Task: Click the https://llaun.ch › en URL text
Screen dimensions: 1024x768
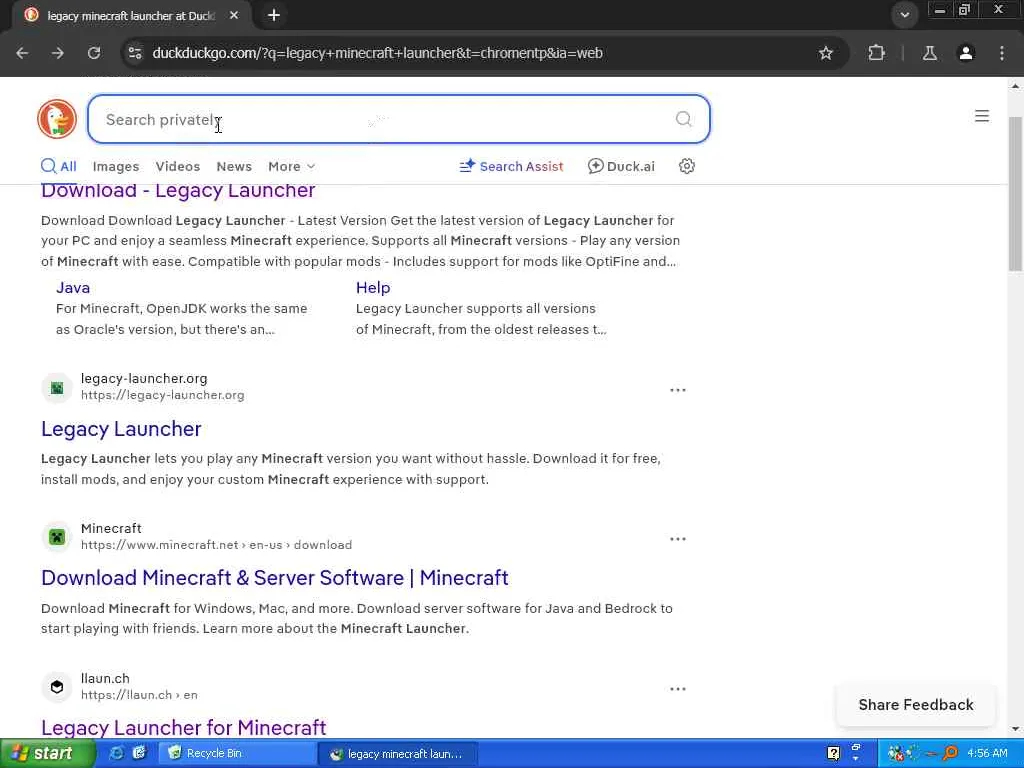Action: [139, 695]
